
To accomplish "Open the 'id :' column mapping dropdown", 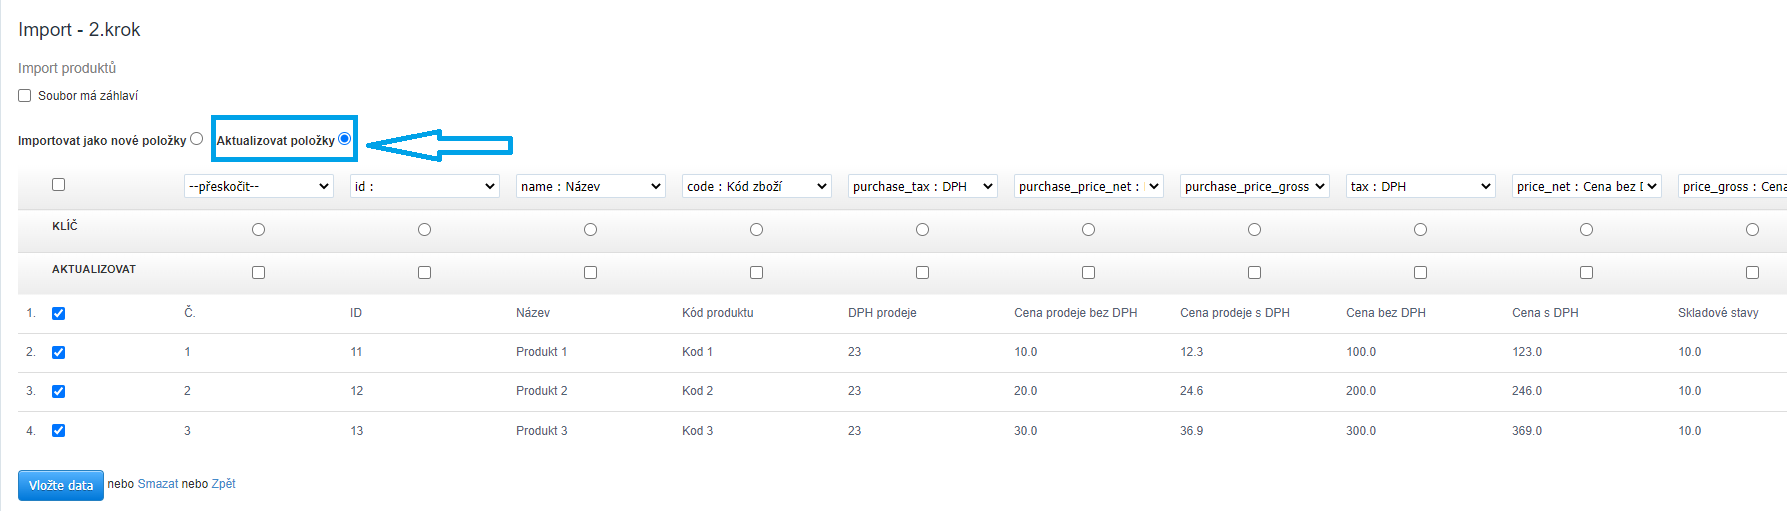I will (425, 186).
